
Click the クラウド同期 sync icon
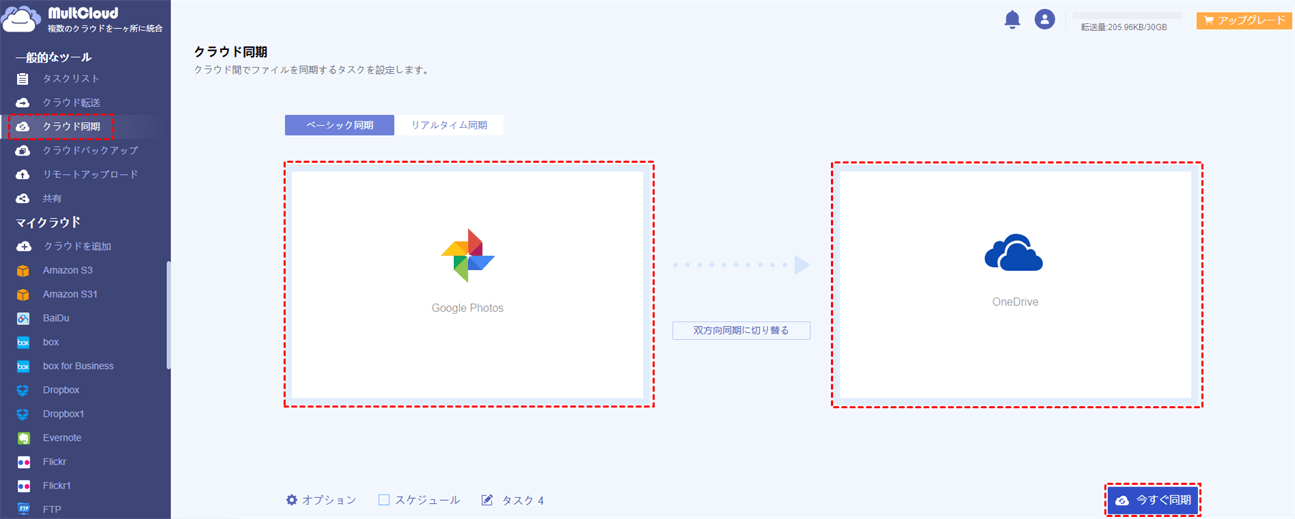(23, 127)
